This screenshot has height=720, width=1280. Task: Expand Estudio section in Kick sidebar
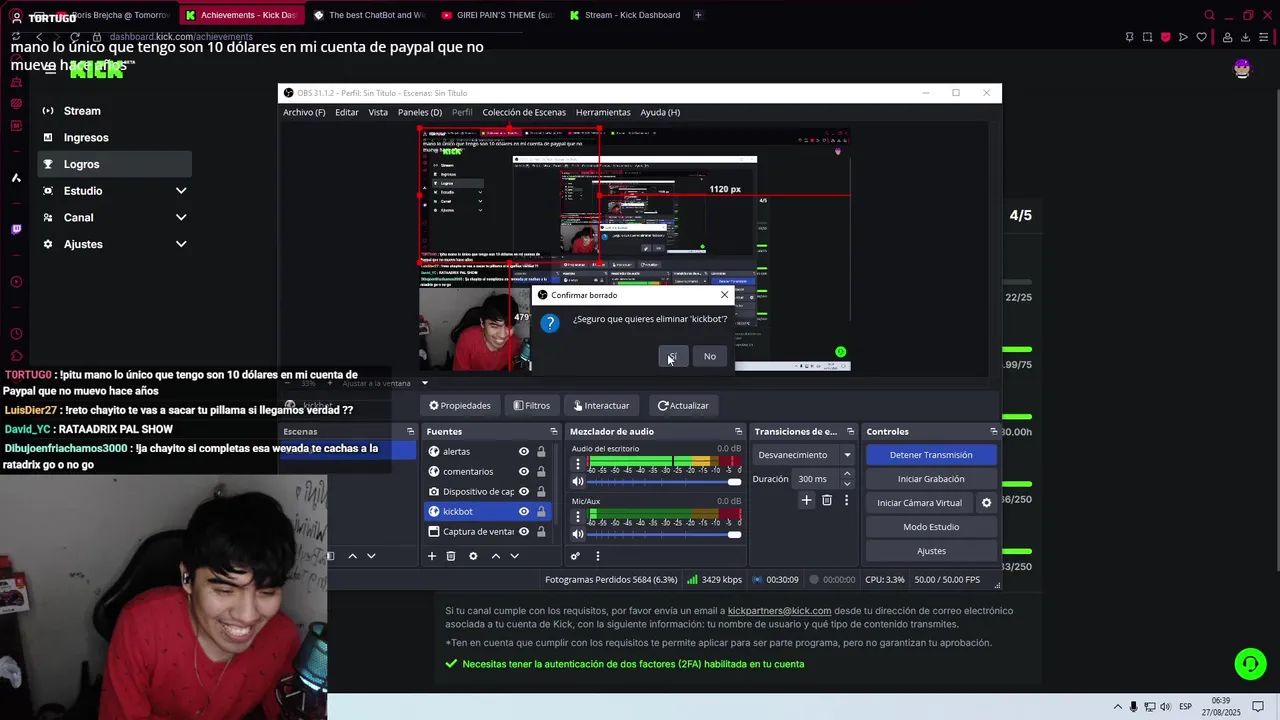(x=181, y=191)
